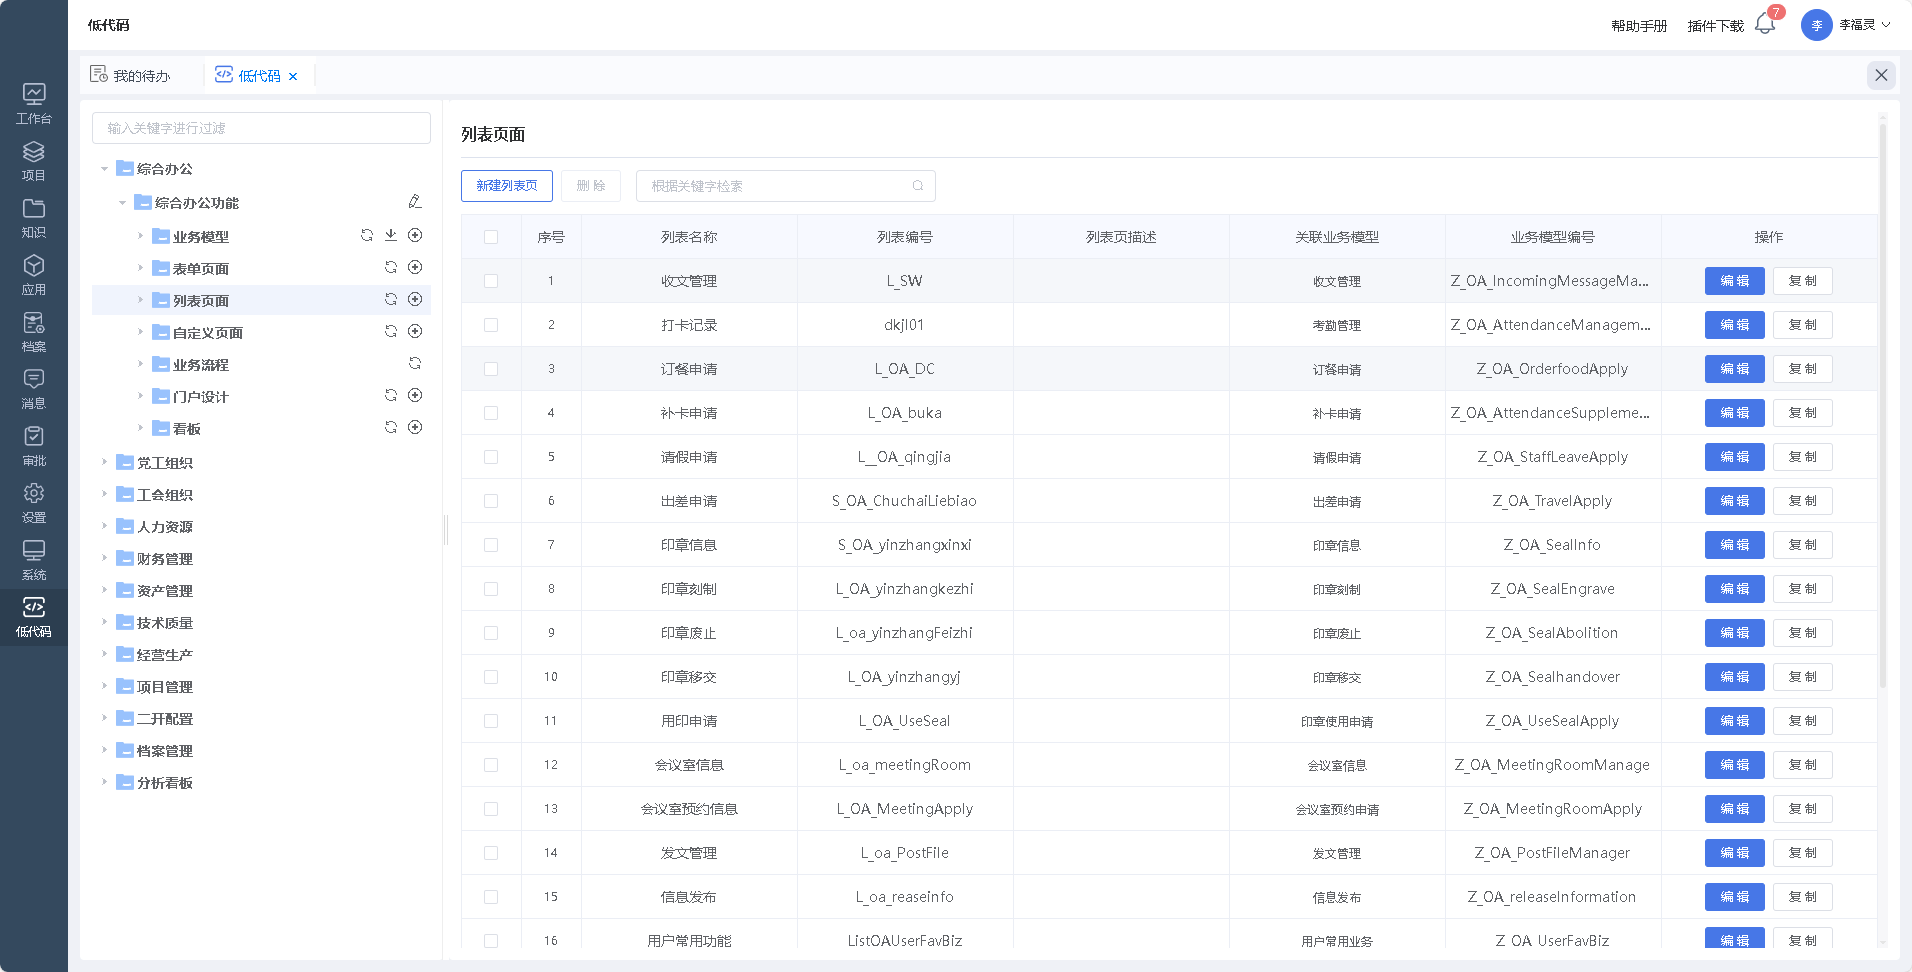Click the notification bell icon
This screenshot has height=972, width=1912.
pos(1764,25)
